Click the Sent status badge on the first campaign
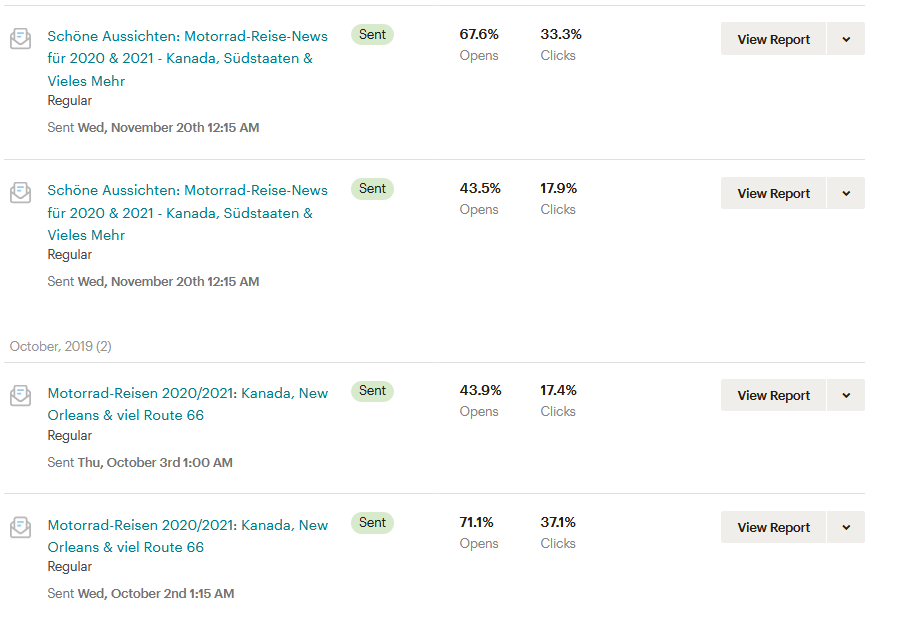Image resolution: width=898 pixels, height=627 pixels. click(371, 34)
